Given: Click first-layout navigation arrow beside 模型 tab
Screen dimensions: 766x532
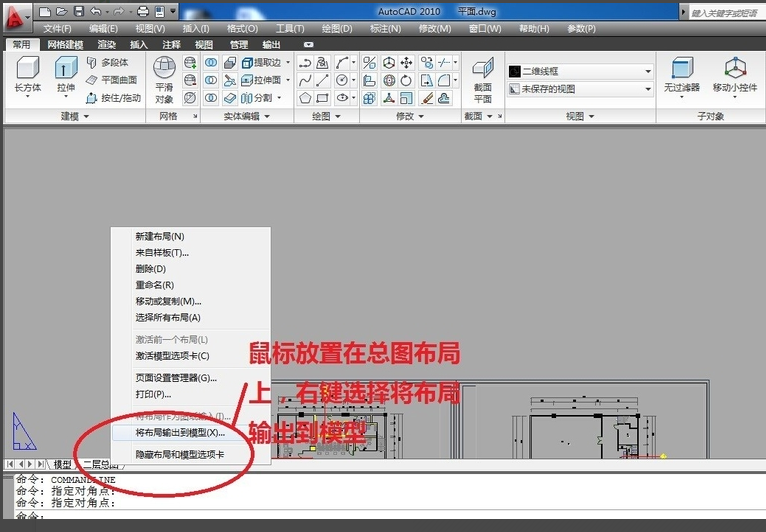Looking at the screenshot, I should (x=10, y=464).
